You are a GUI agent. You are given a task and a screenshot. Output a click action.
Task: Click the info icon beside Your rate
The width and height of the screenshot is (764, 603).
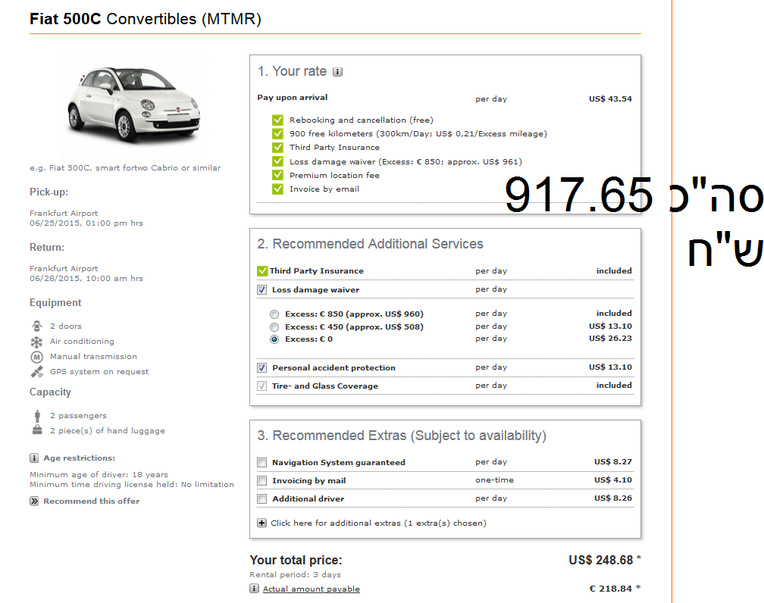(x=337, y=72)
